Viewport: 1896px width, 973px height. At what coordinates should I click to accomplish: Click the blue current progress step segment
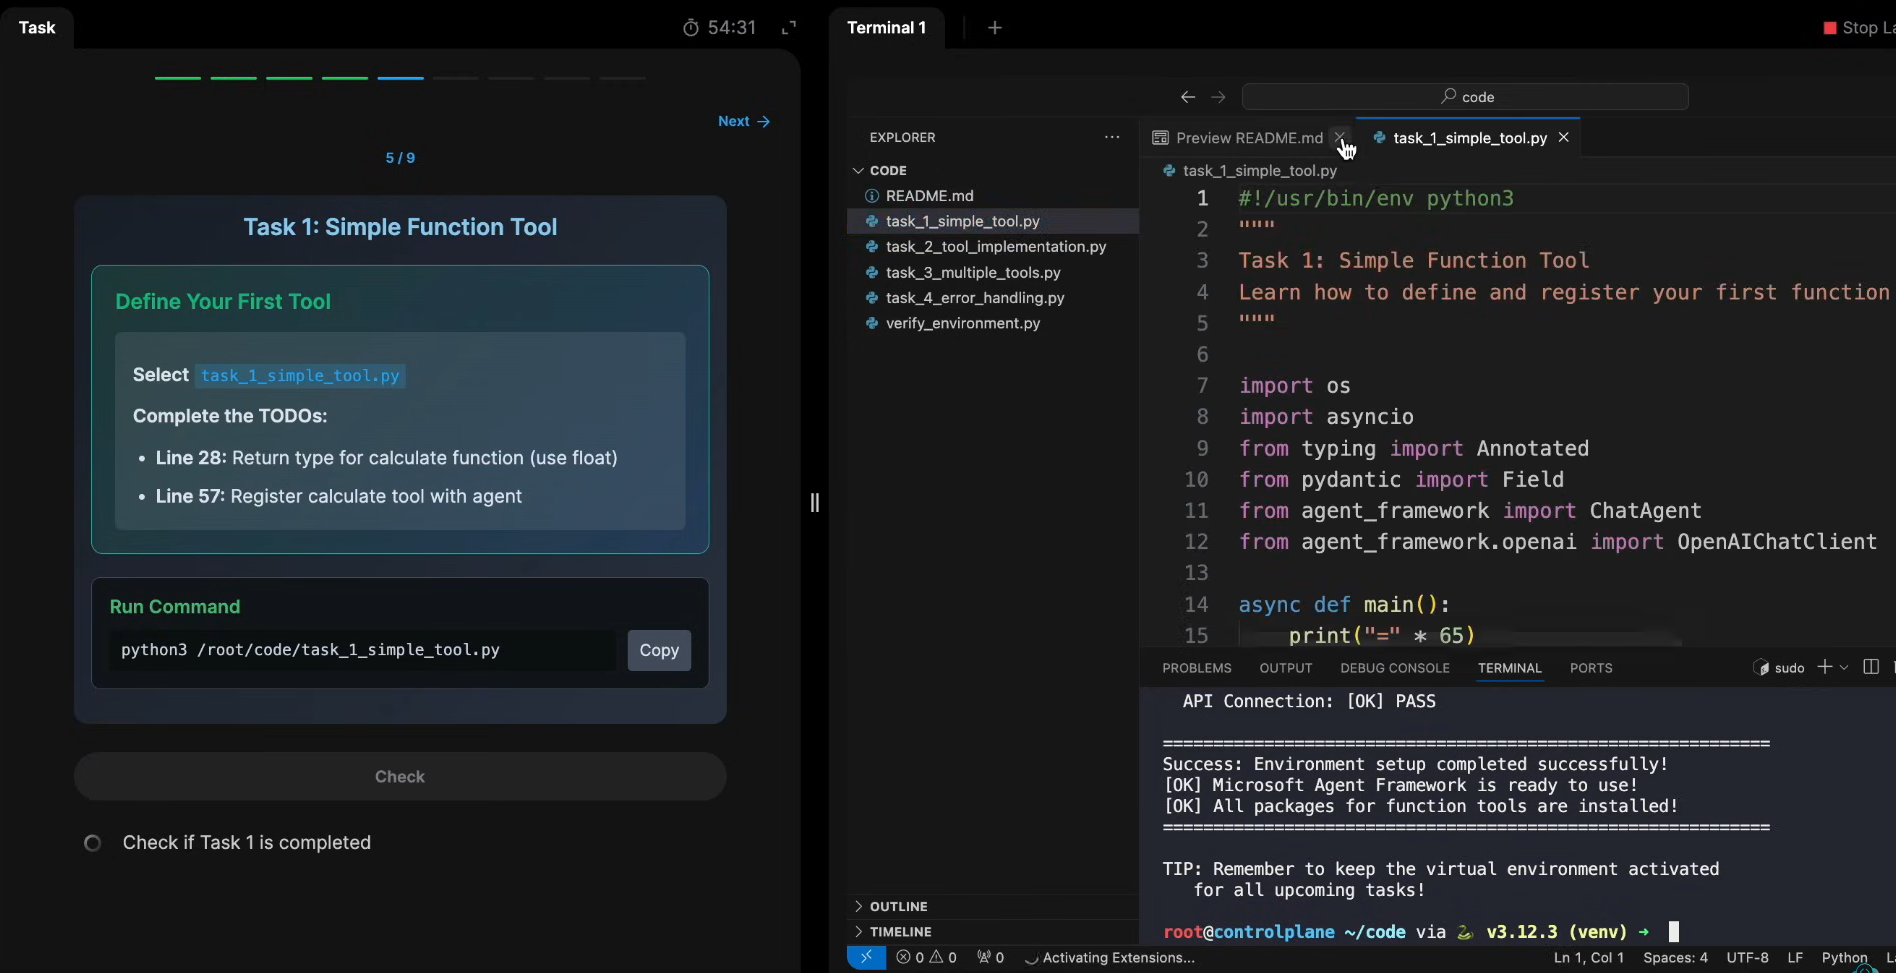pyautogui.click(x=400, y=78)
